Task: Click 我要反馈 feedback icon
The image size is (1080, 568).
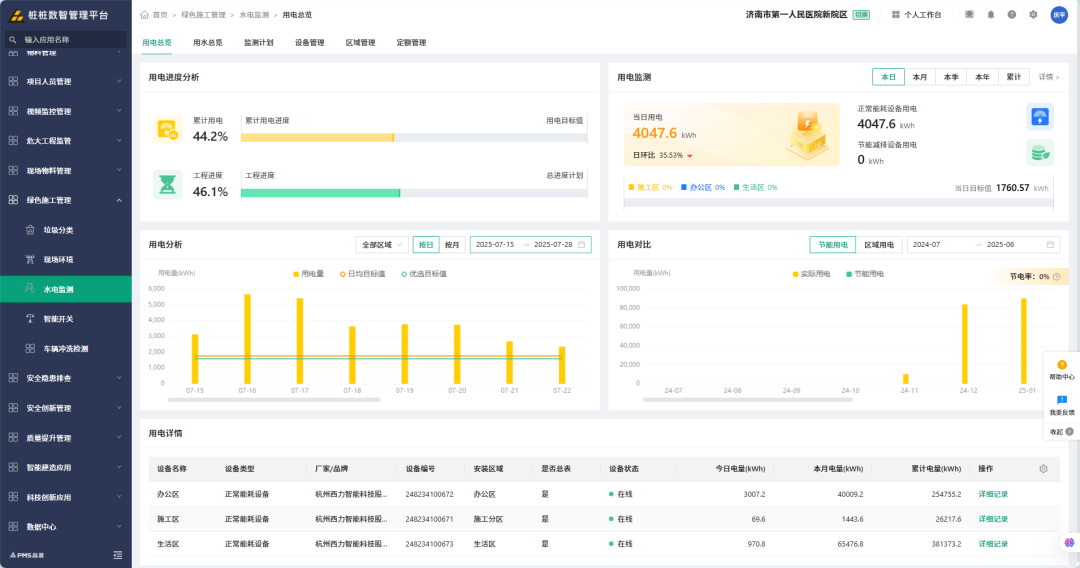Action: tap(1061, 400)
